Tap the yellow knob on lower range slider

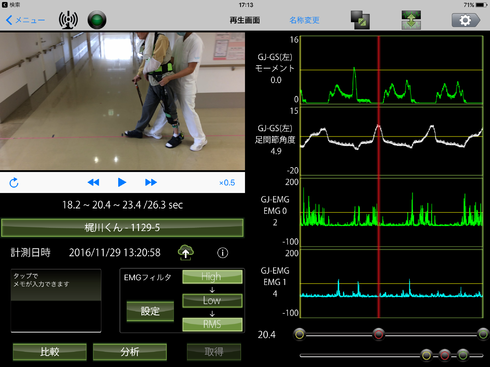(x=426, y=355)
